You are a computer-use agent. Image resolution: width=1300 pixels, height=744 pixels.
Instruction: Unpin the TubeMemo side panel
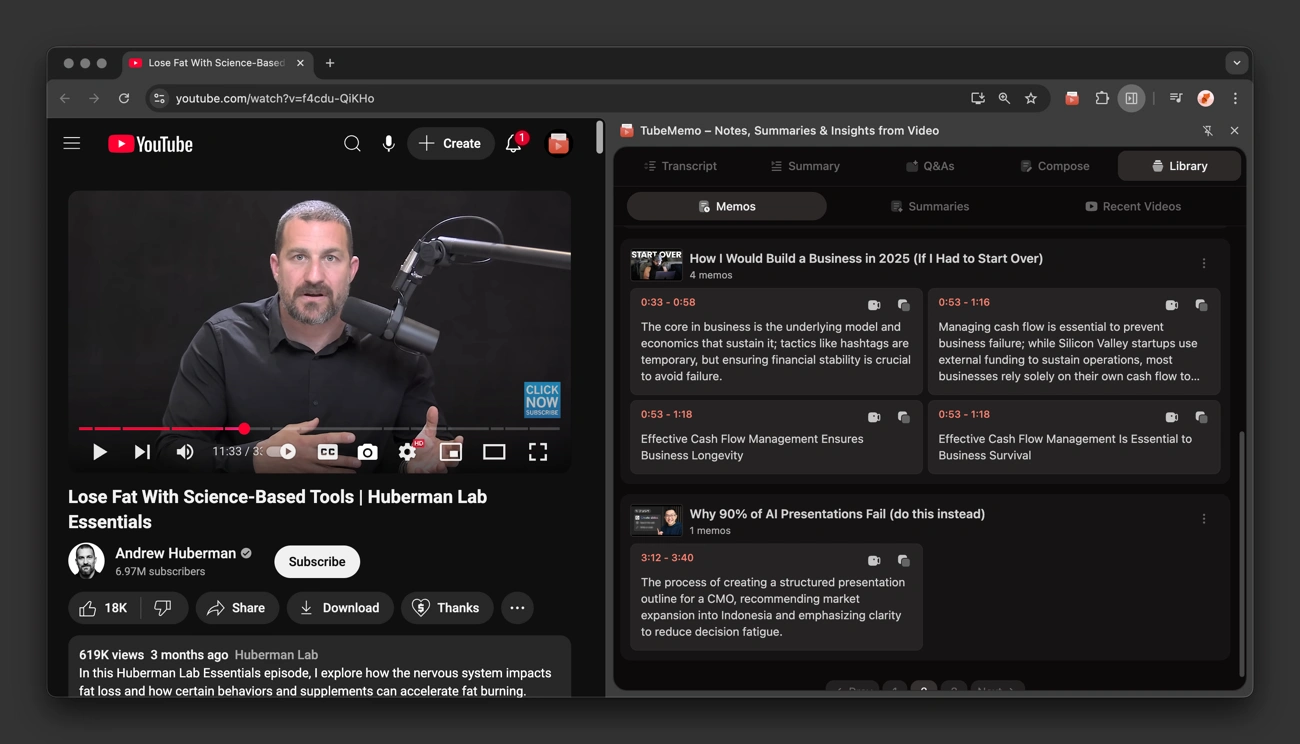point(1208,131)
